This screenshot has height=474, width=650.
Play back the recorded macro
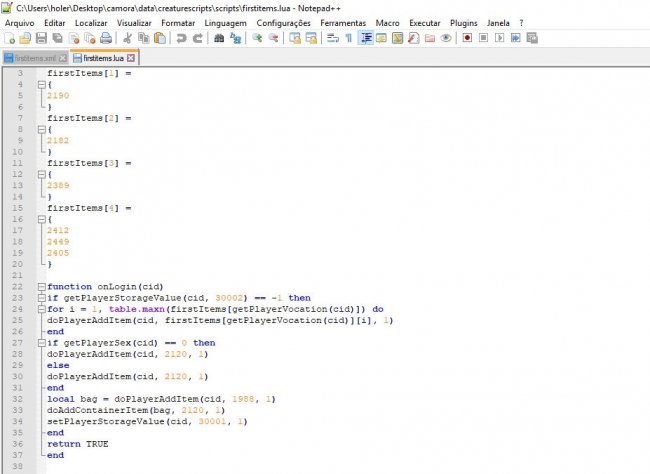coord(499,38)
